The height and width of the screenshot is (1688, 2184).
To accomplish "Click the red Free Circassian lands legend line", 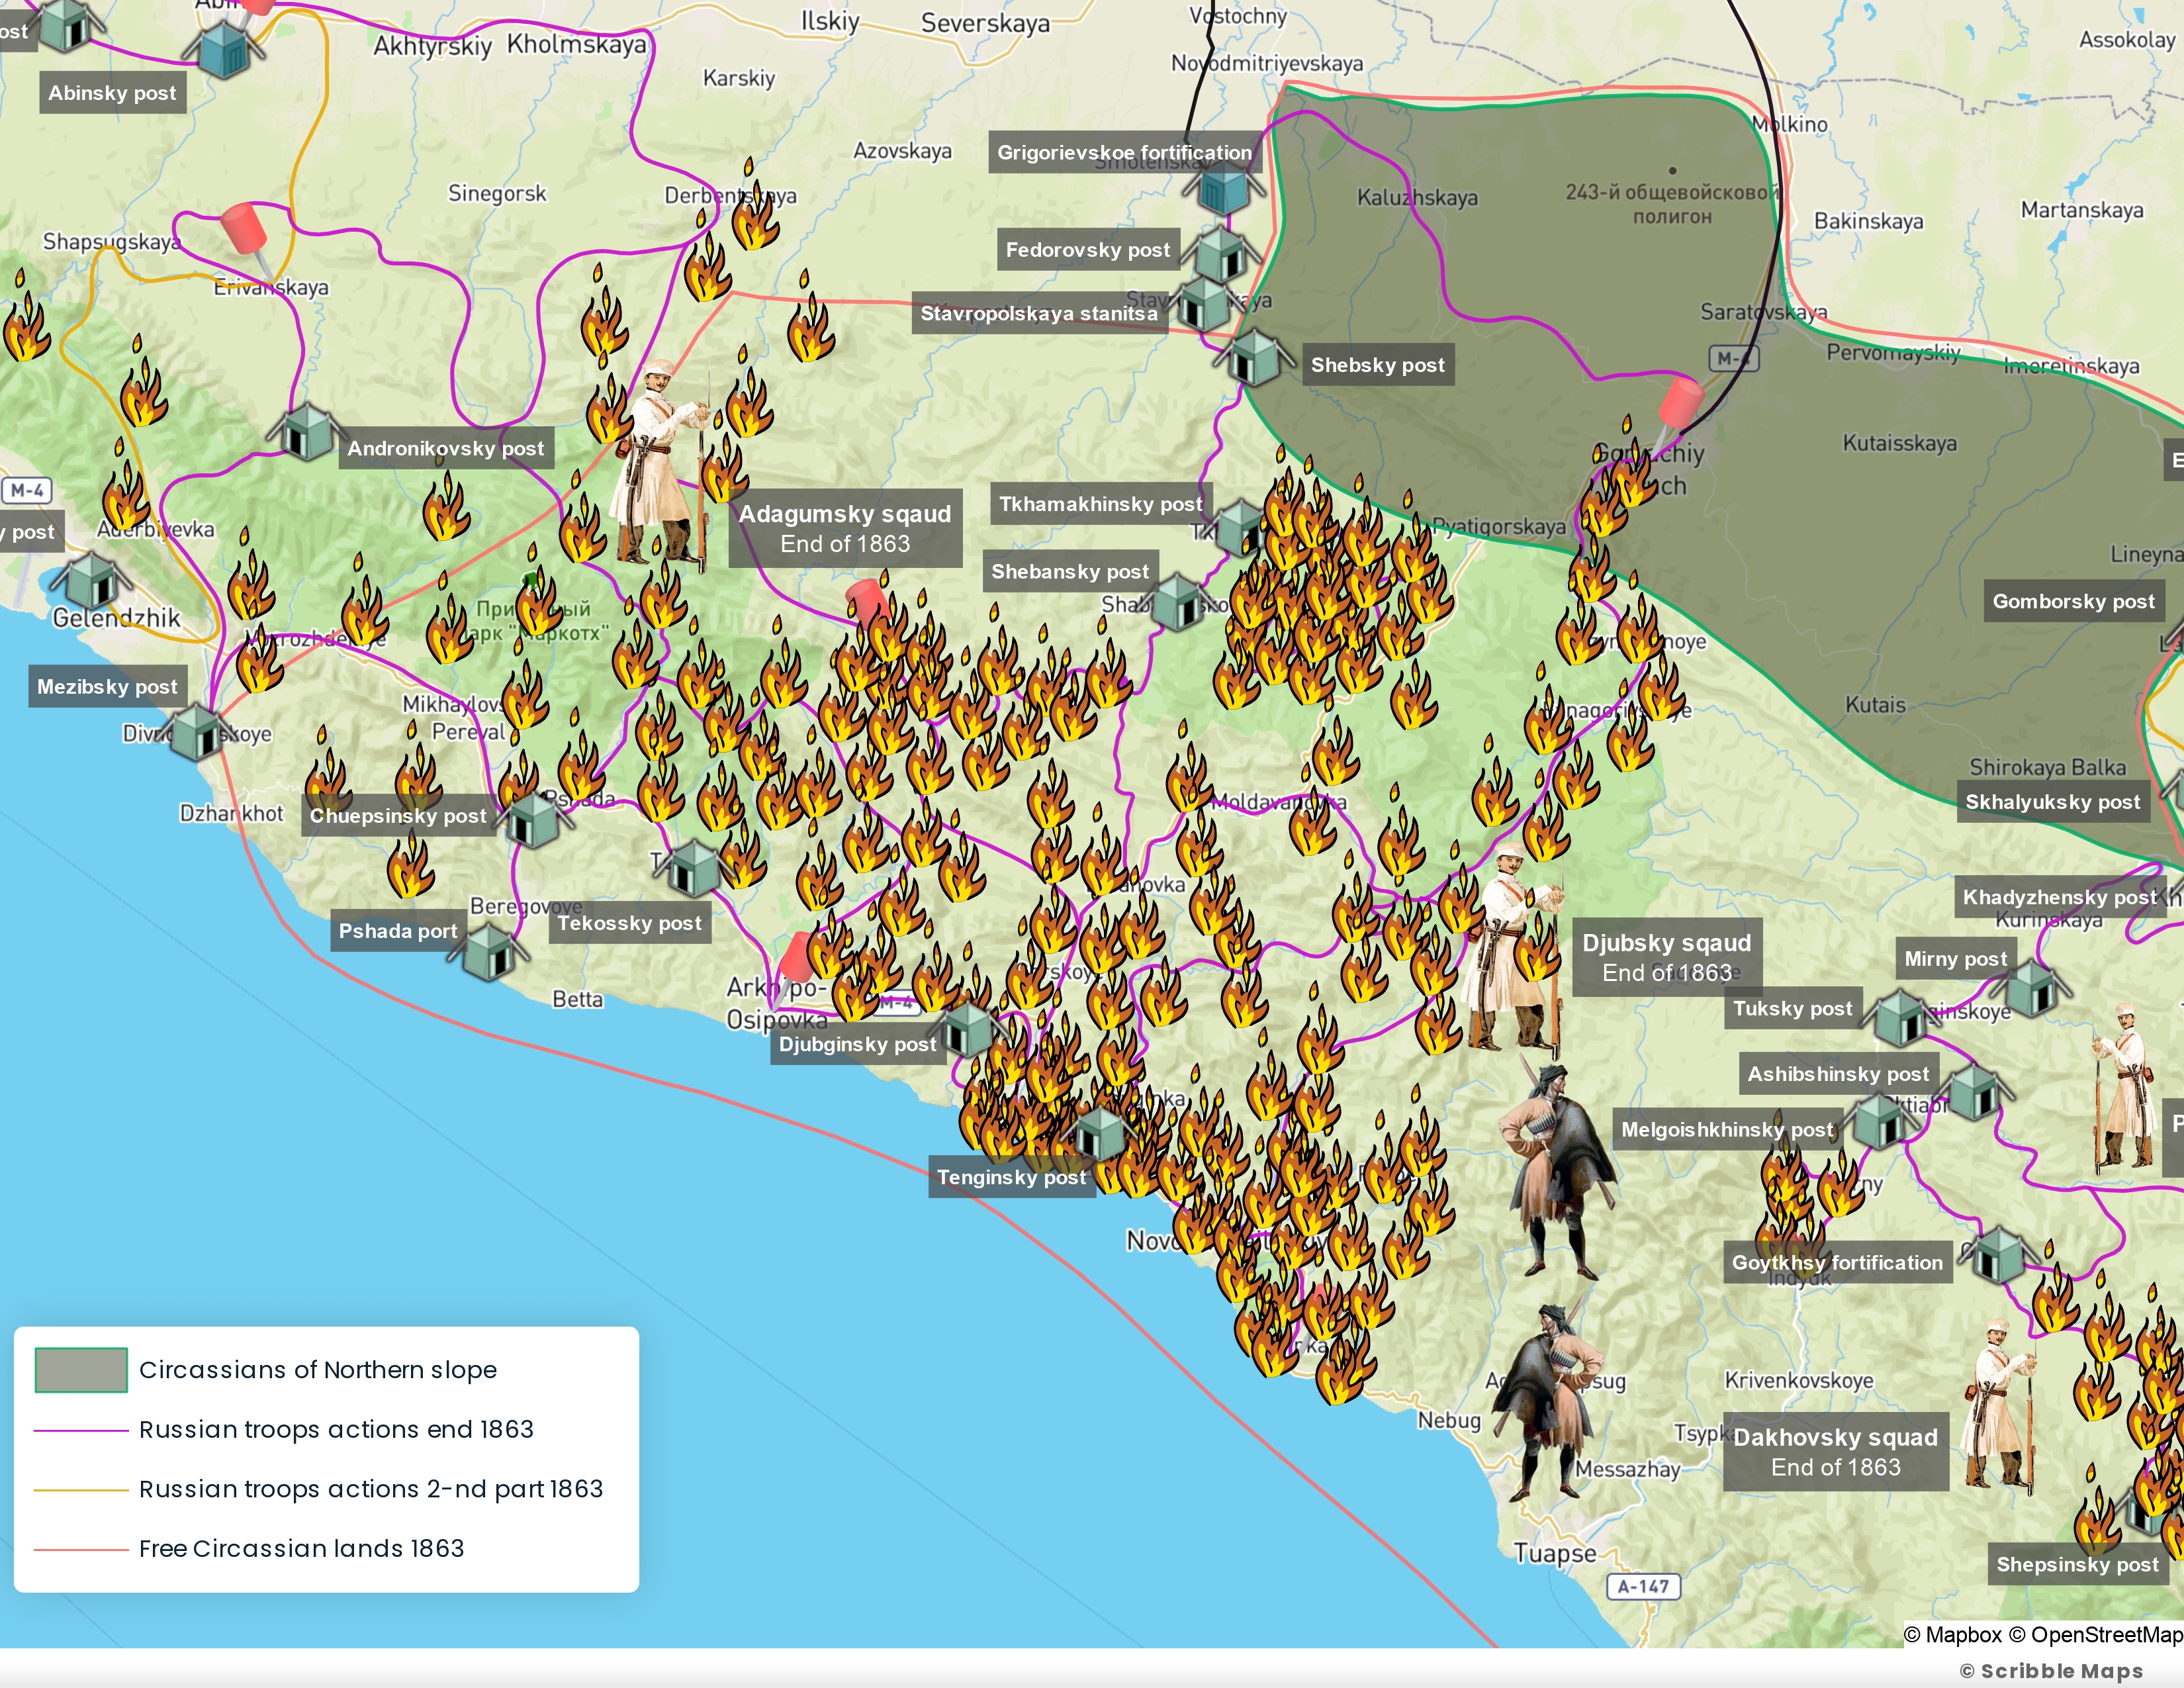I will pyautogui.click(x=81, y=1549).
